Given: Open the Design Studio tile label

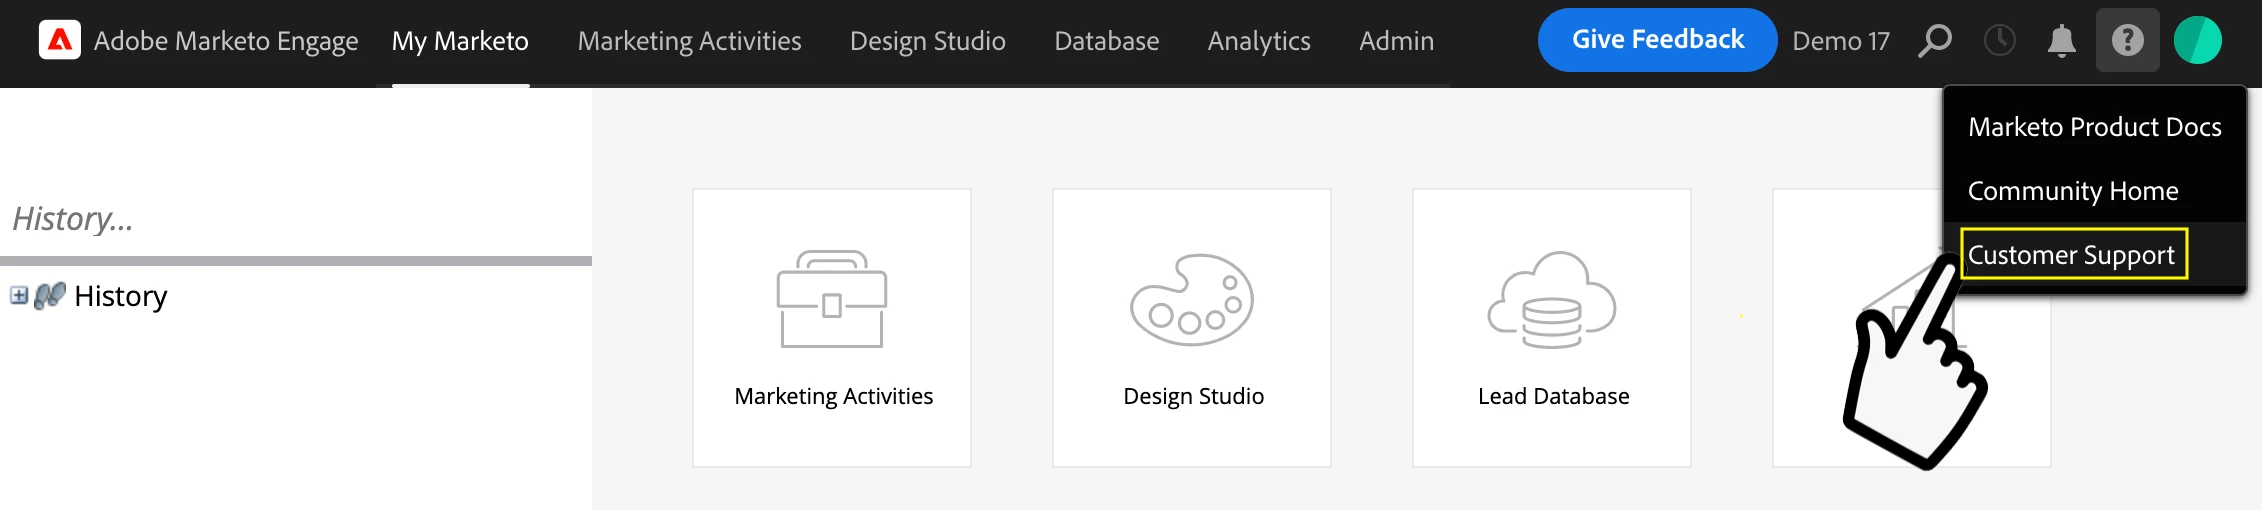Looking at the screenshot, I should [x=1193, y=396].
